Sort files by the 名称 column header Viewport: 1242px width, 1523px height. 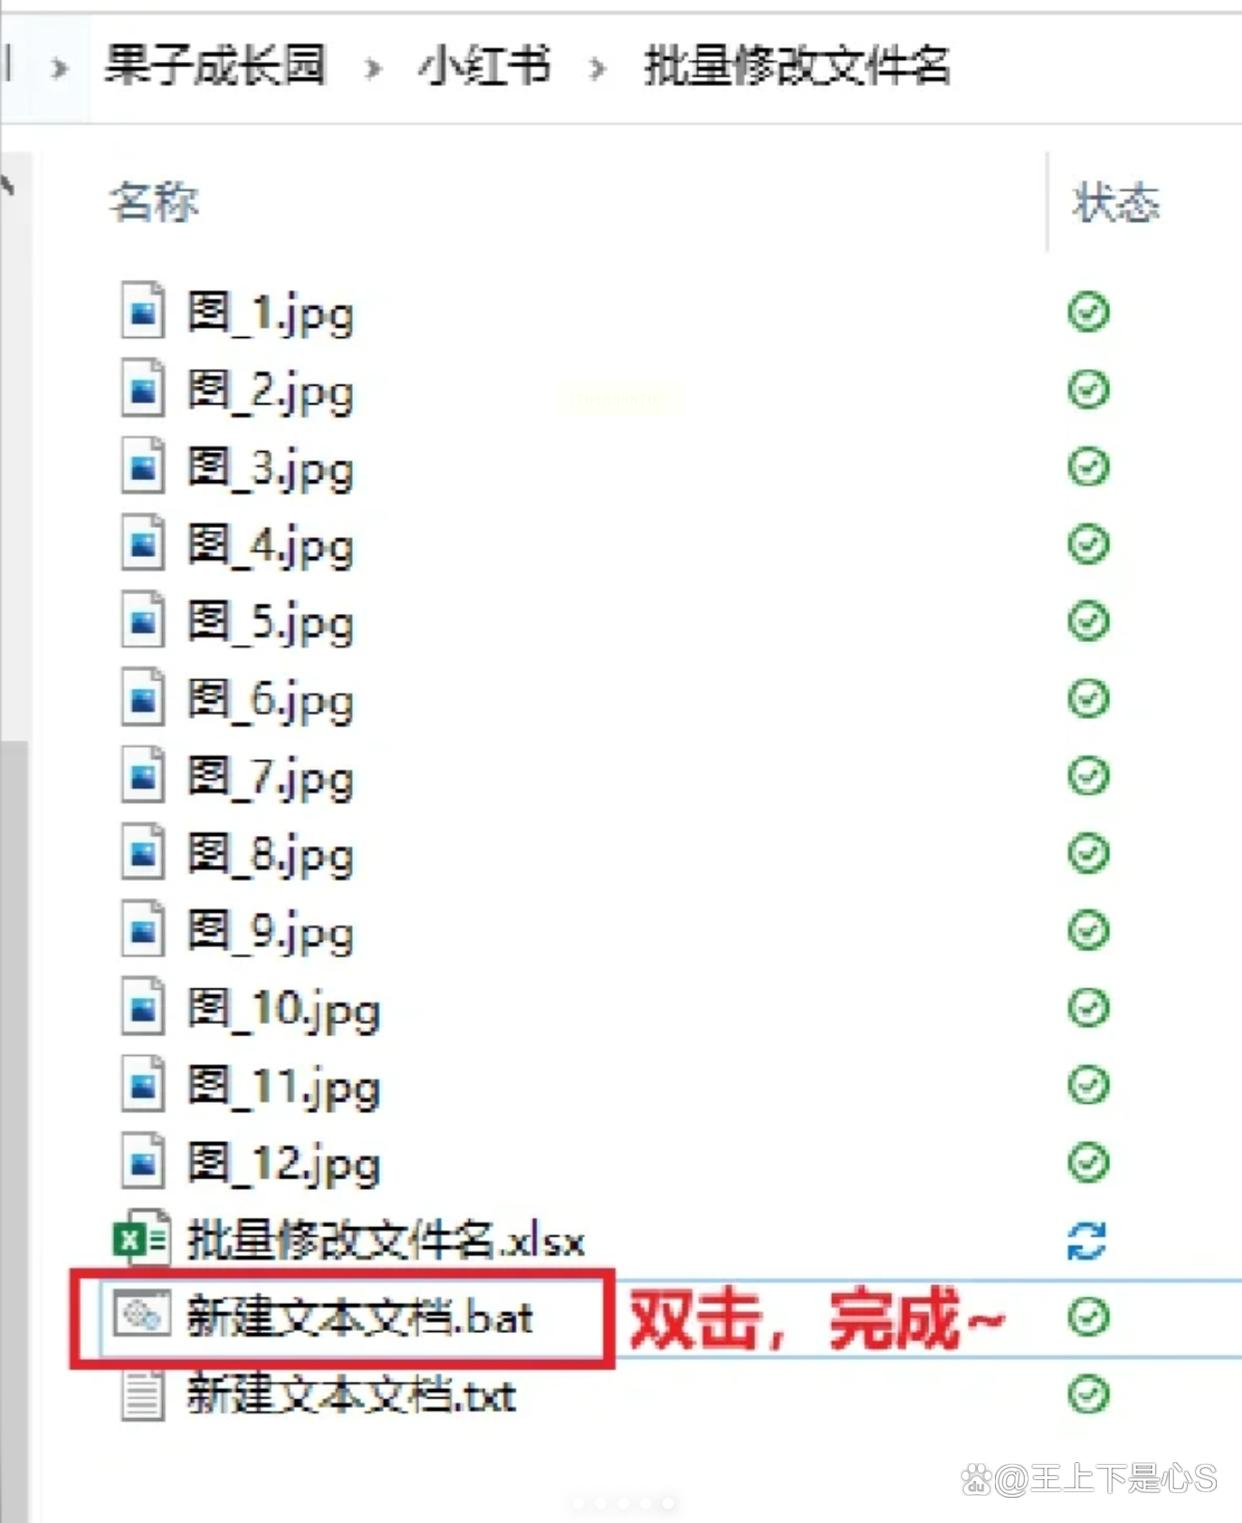(x=154, y=202)
